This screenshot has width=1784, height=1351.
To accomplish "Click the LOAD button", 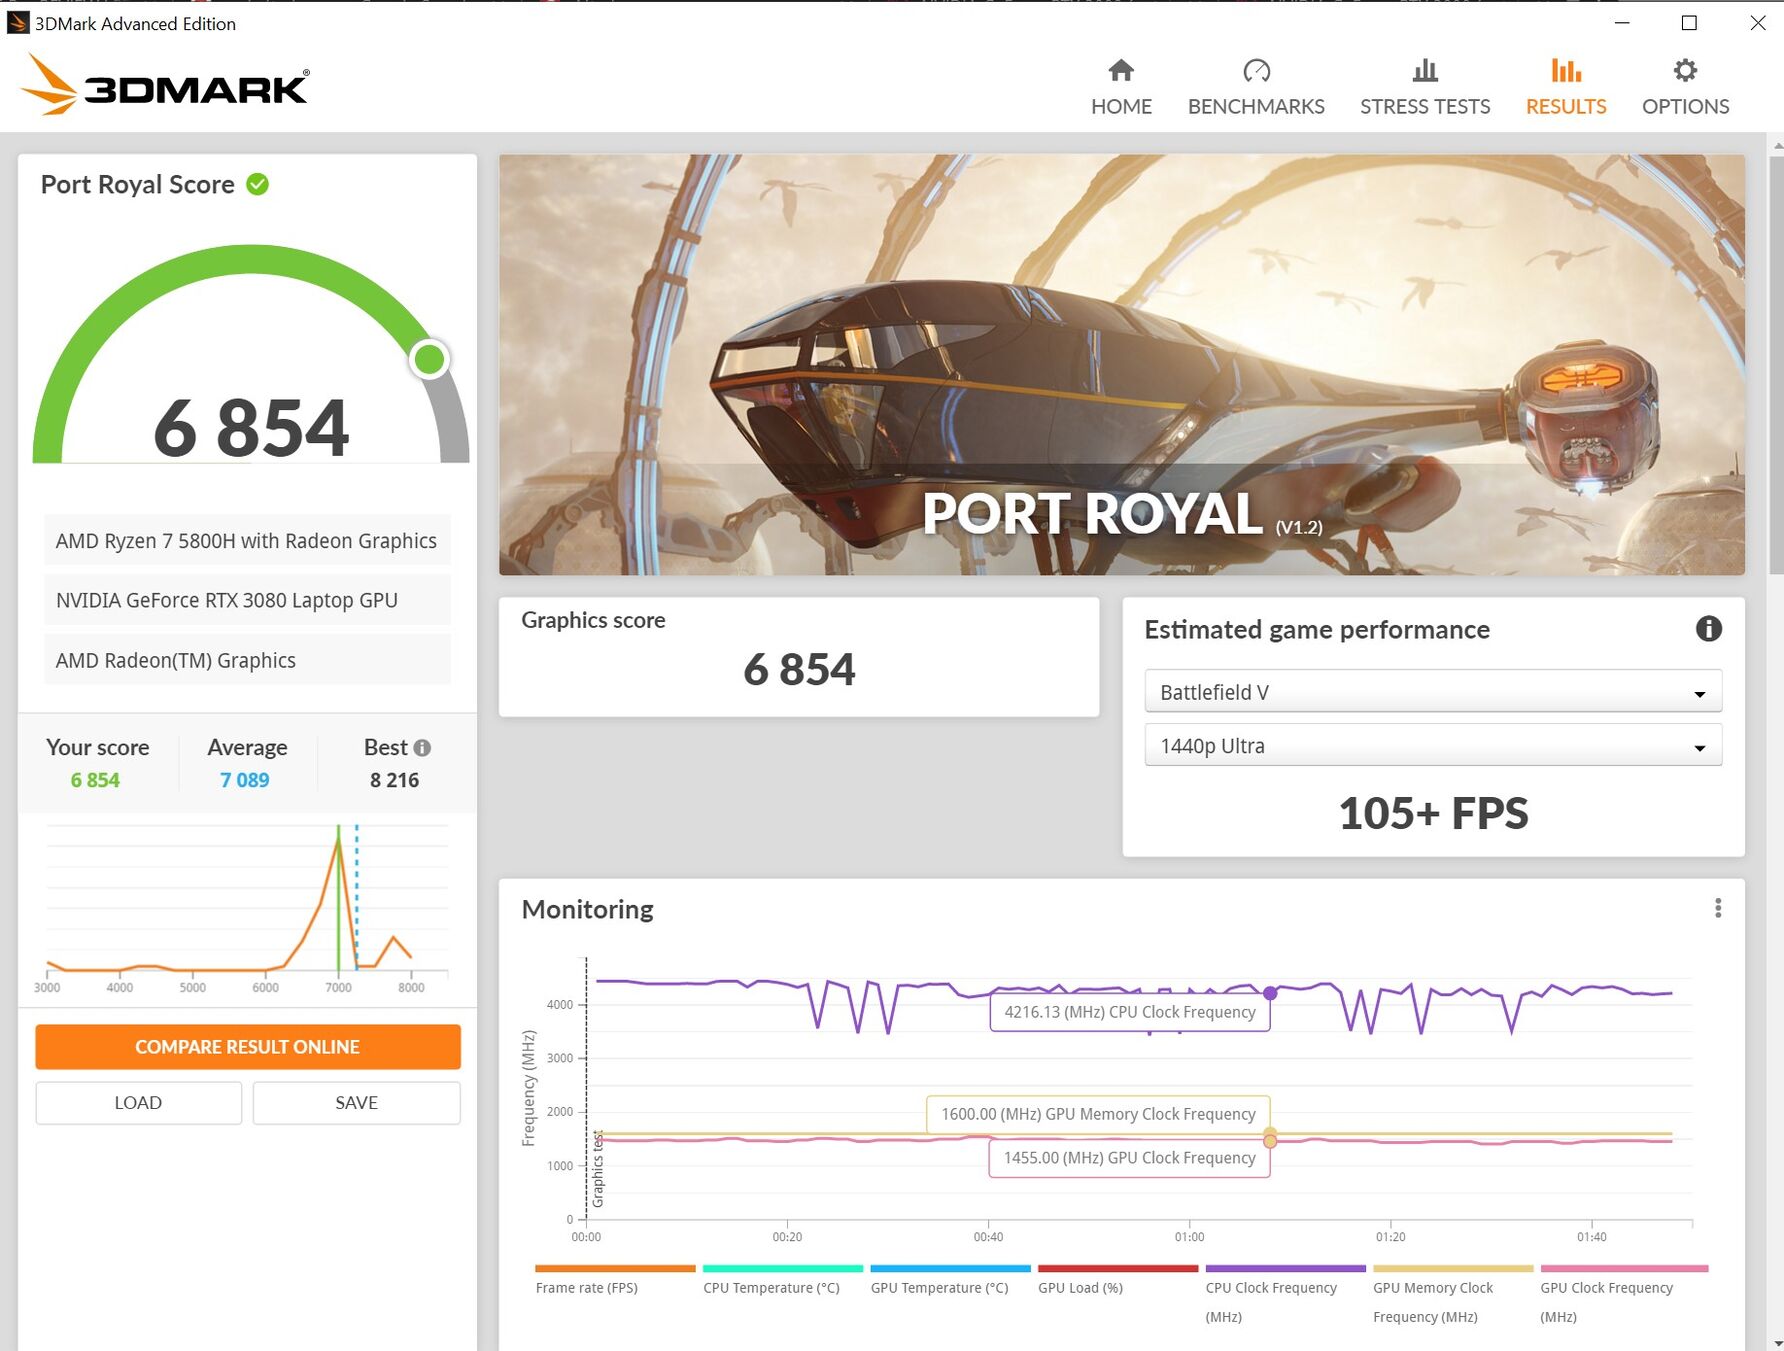I will (x=139, y=1103).
